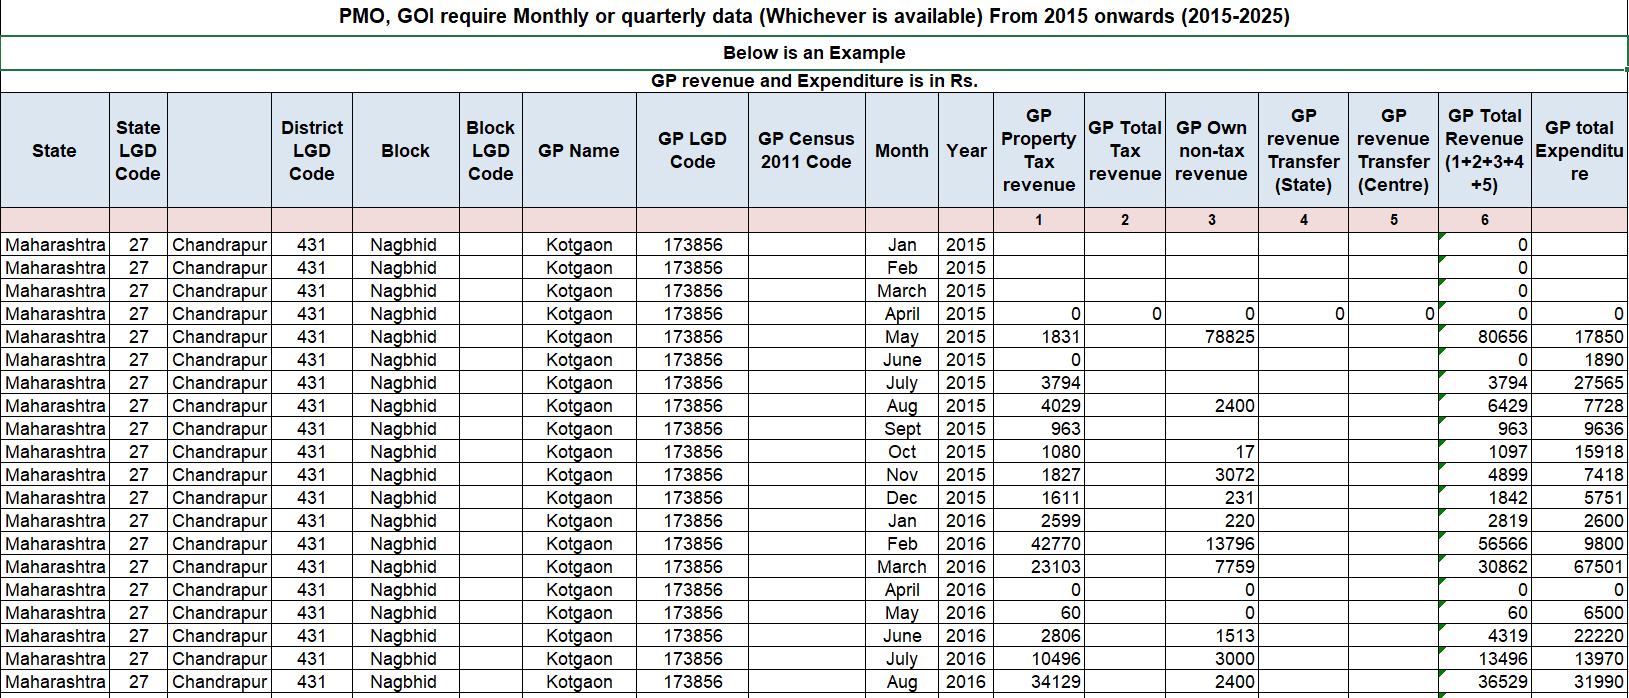Select the 'GP Name' column header
Image resolution: width=1629 pixels, height=698 pixels.
pyautogui.click(x=578, y=151)
